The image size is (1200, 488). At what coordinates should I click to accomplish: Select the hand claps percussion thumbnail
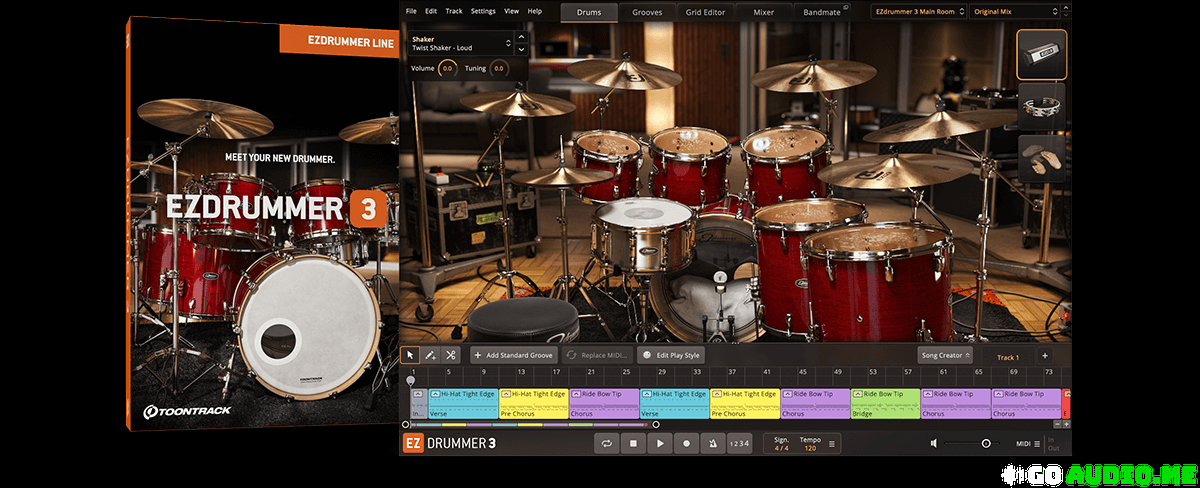(1041, 160)
